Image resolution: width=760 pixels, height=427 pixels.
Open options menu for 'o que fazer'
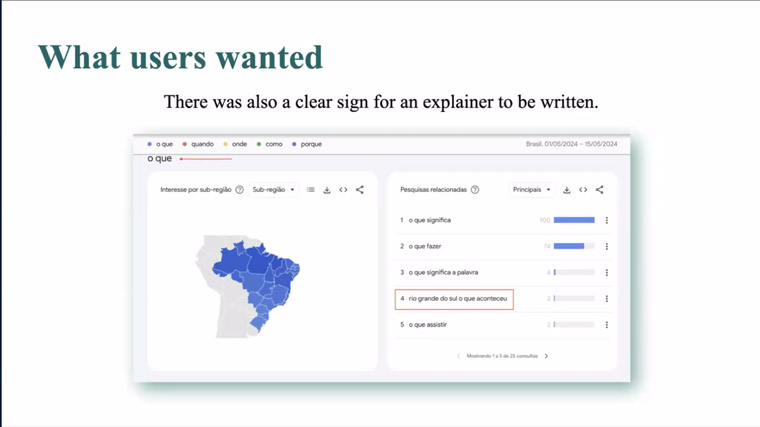coord(606,247)
